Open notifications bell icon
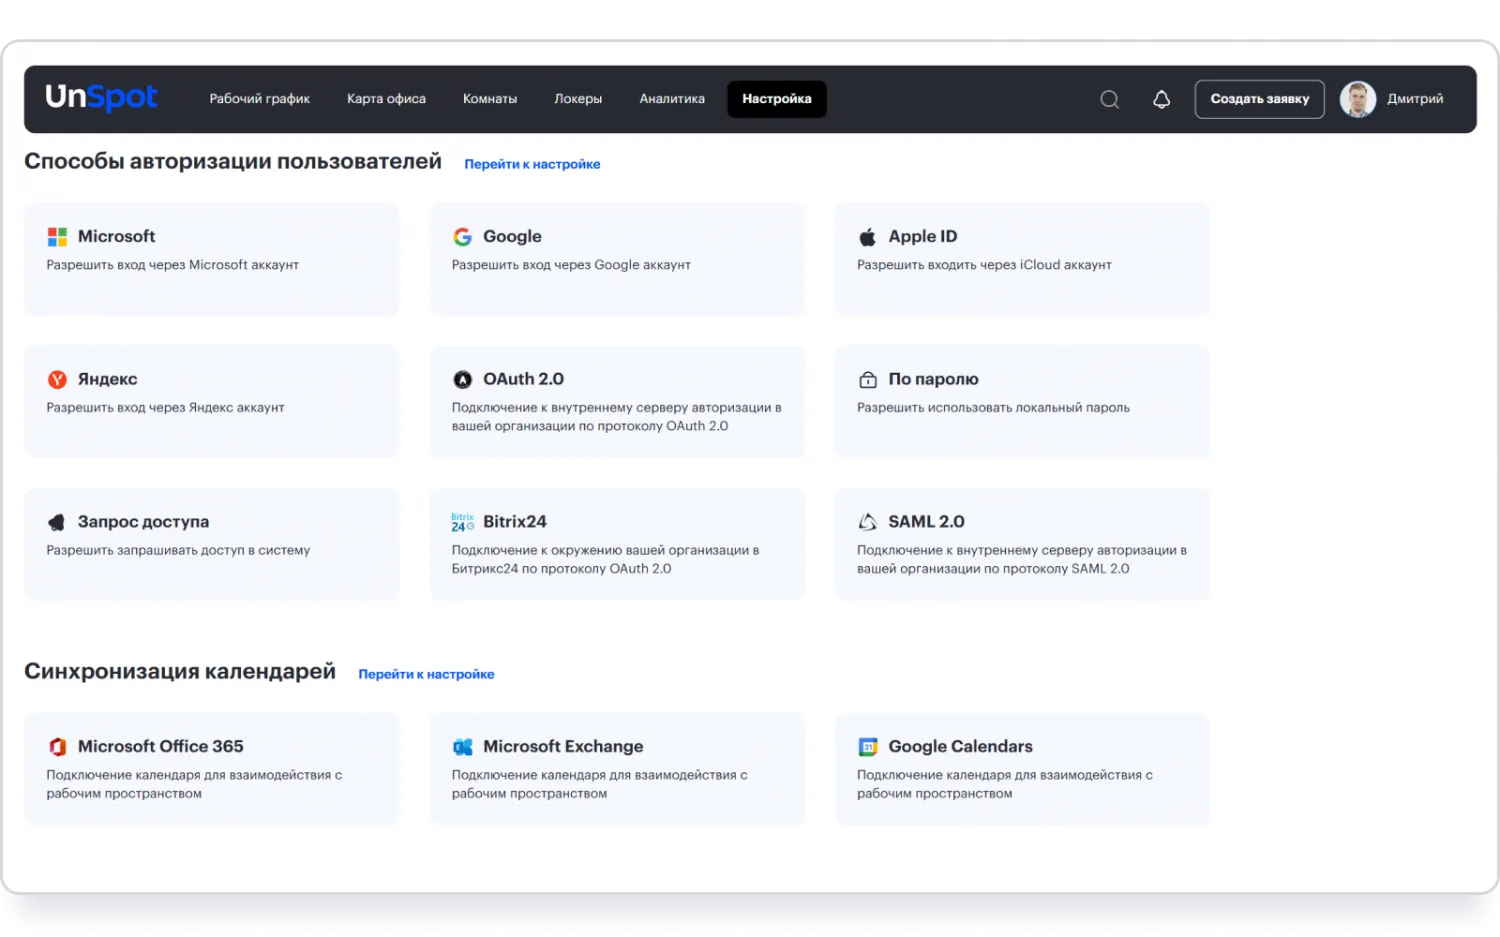The width and height of the screenshot is (1500, 937). [x=1161, y=99]
